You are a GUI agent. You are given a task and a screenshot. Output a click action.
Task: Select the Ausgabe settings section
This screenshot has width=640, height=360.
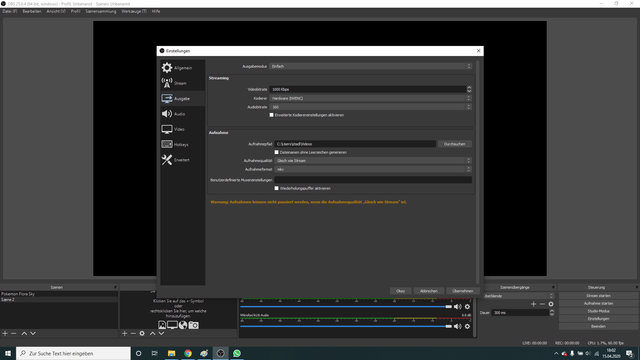click(x=182, y=98)
